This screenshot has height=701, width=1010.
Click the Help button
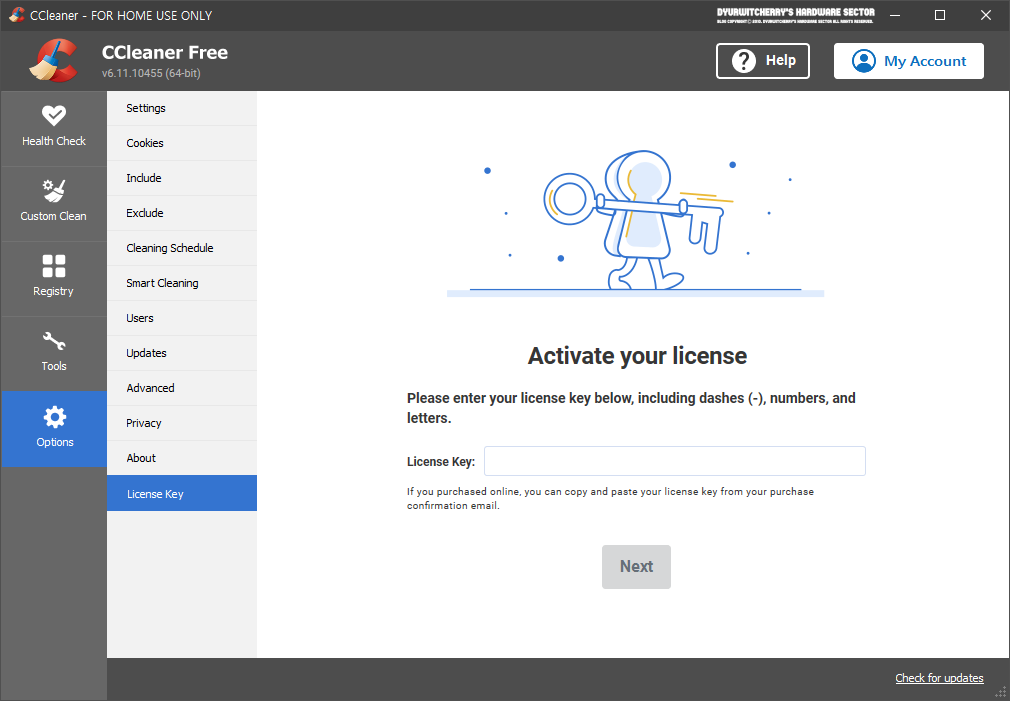pos(763,61)
